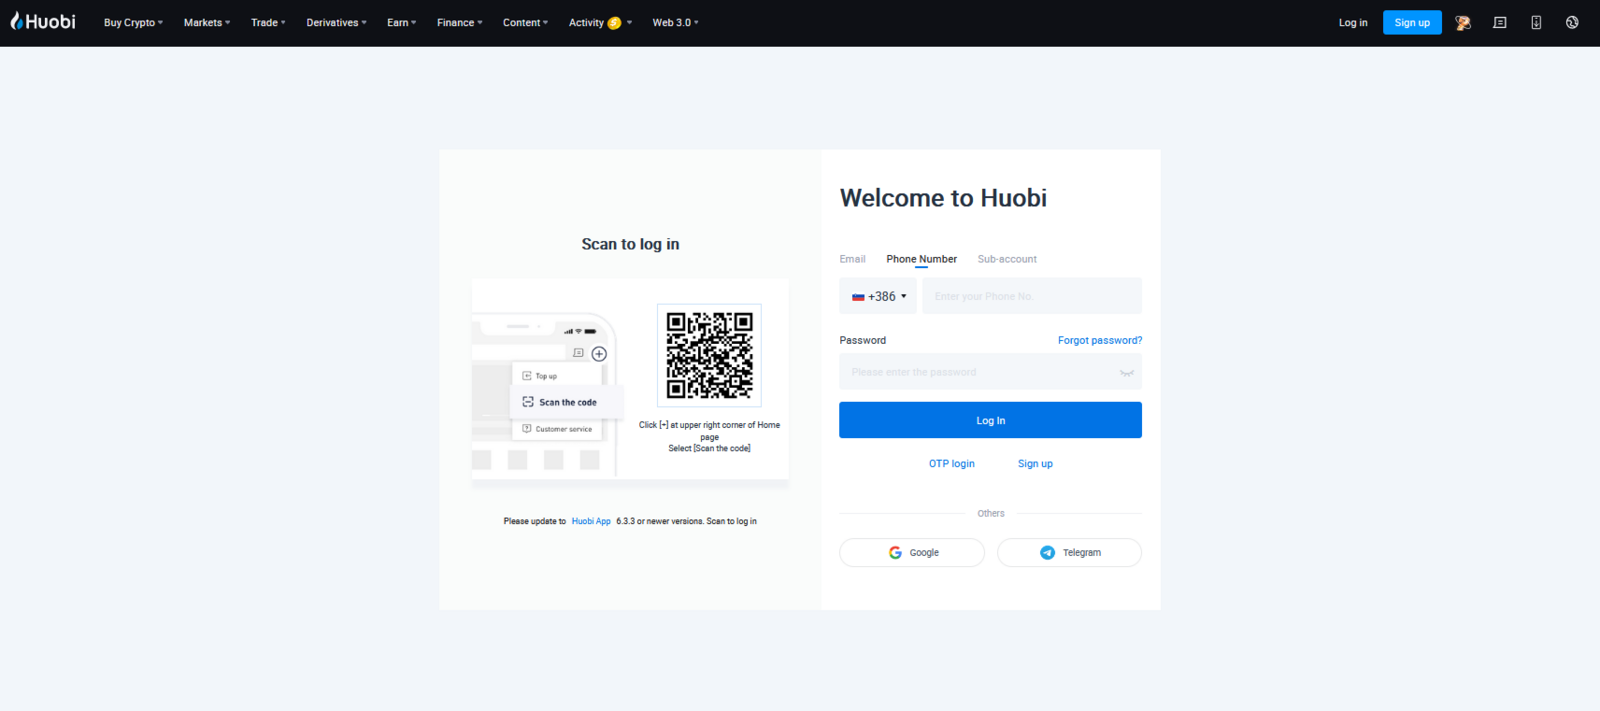The width and height of the screenshot is (1600, 711).
Task: Expand the Buy Crypto menu
Action: pos(133,22)
